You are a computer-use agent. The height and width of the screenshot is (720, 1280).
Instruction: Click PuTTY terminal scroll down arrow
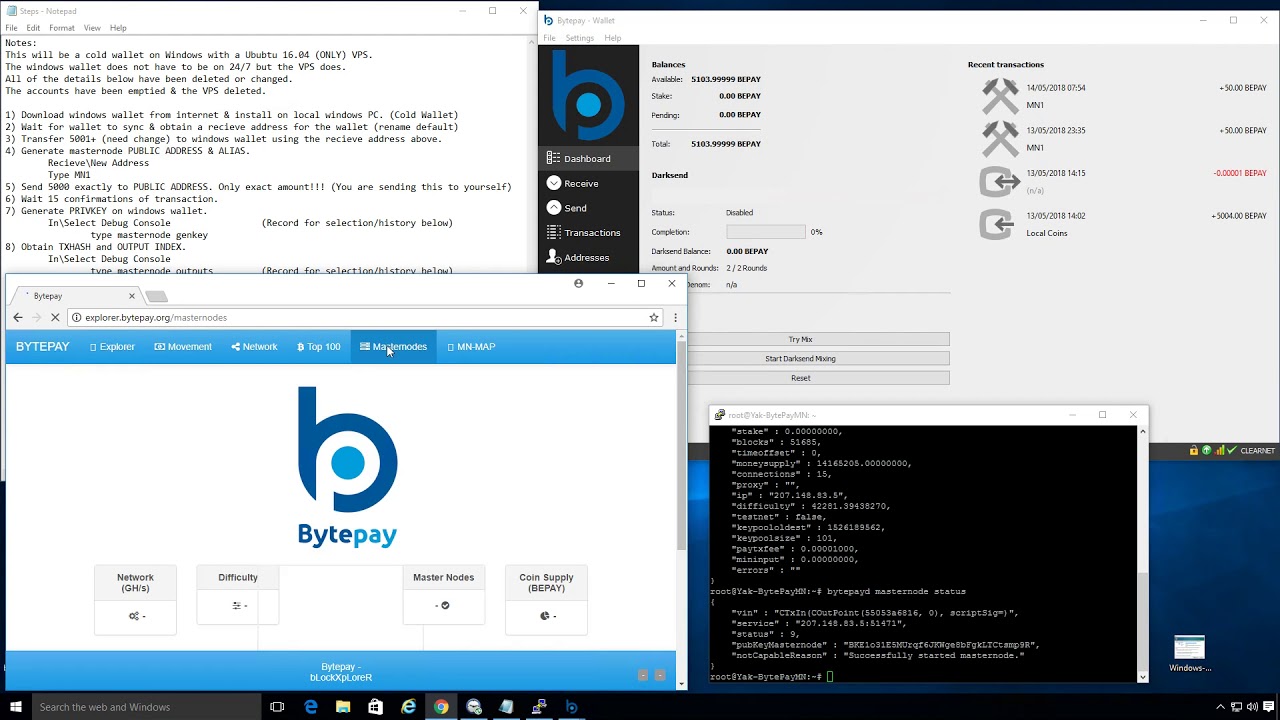(x=1143, y=677)
